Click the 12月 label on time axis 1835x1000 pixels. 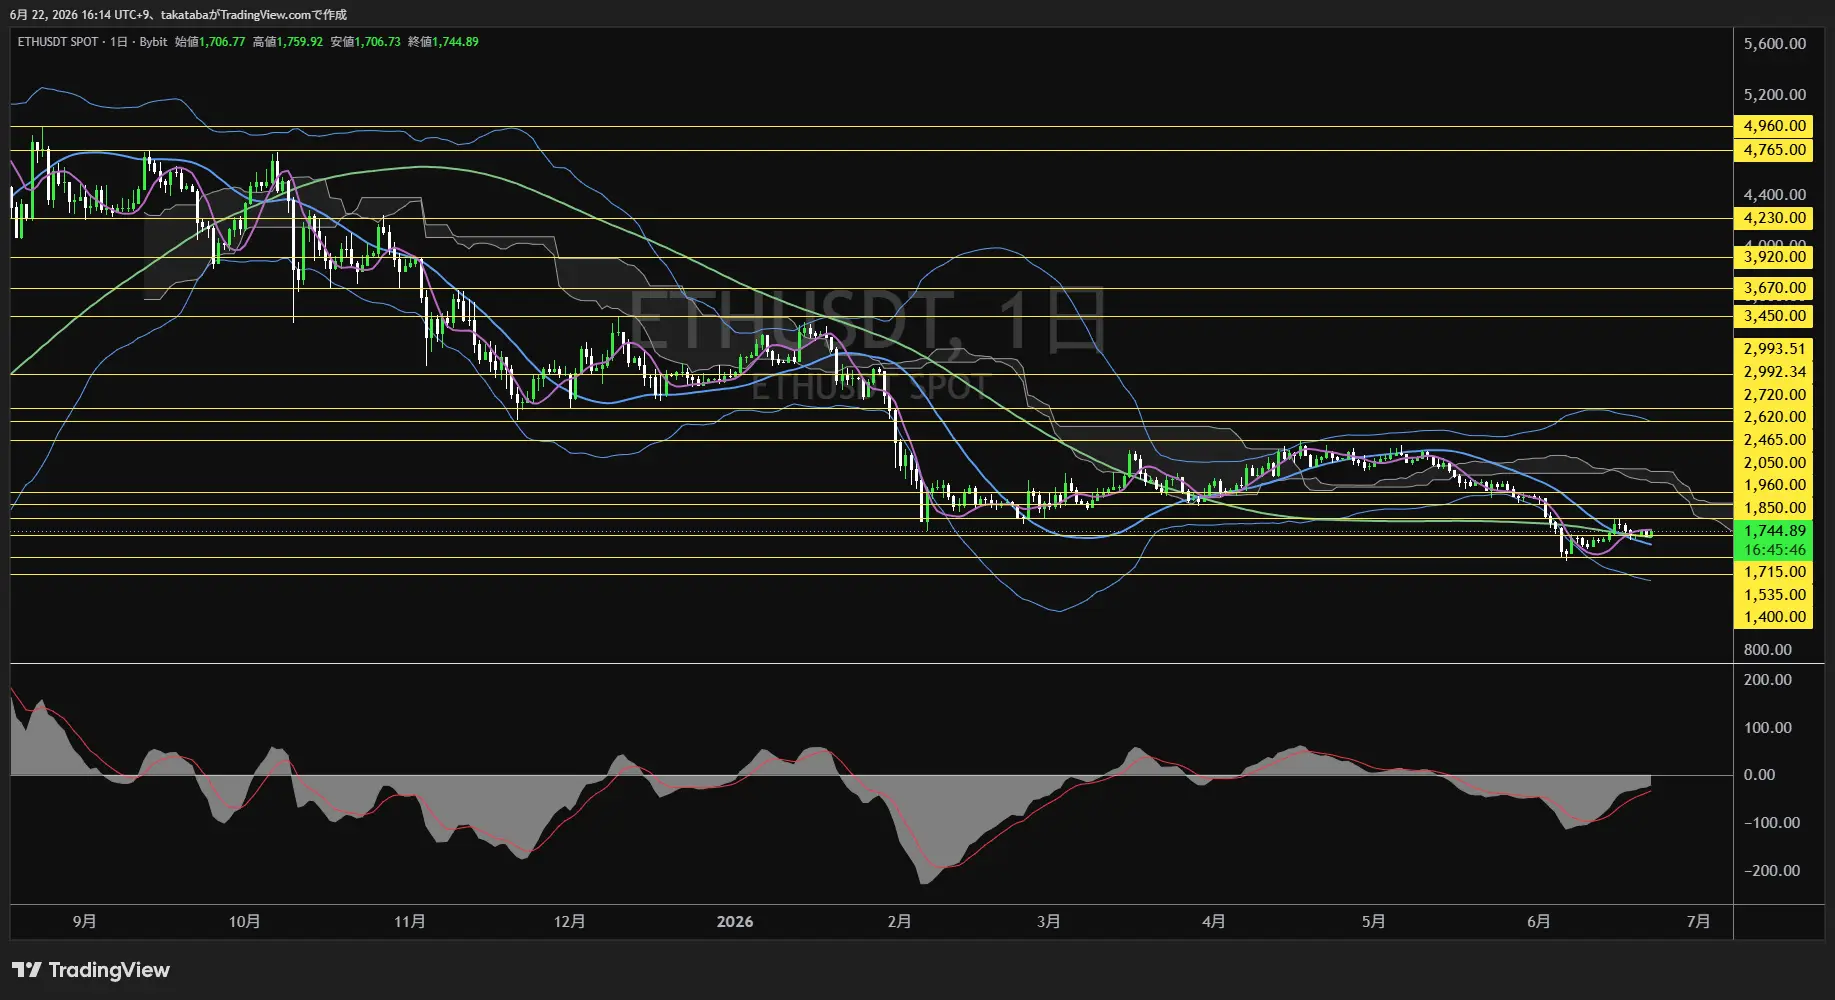pyautogui.click(x=570, y=921)
